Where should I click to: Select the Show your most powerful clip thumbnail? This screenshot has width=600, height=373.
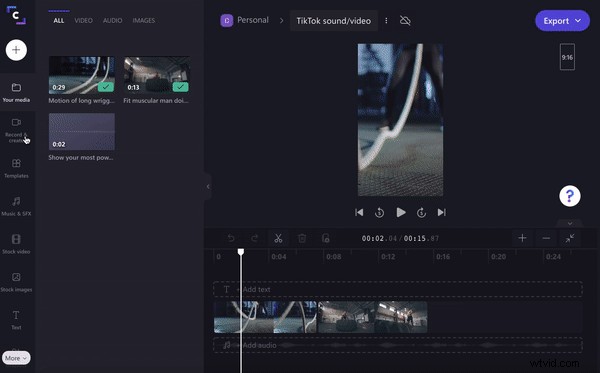click(82, 132)
